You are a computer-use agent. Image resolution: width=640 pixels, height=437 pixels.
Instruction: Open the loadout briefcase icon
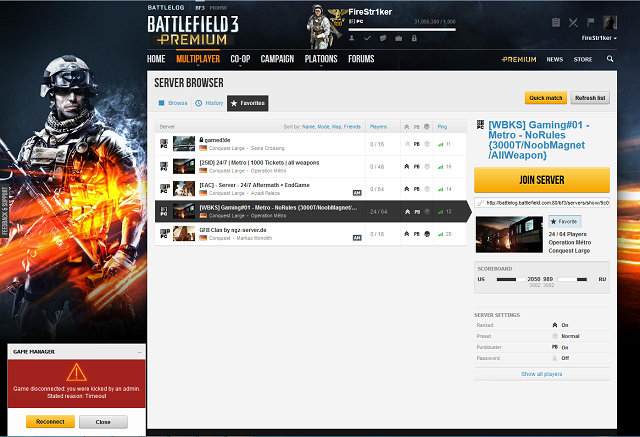point(399,38)
